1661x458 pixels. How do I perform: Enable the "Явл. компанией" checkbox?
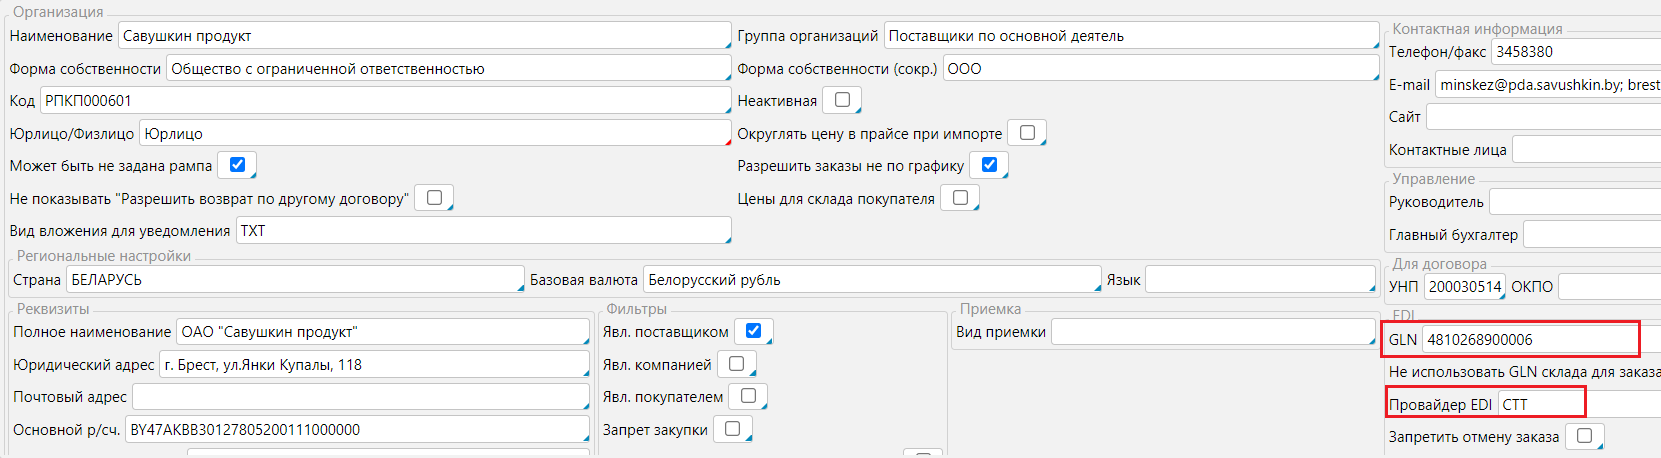737,364
